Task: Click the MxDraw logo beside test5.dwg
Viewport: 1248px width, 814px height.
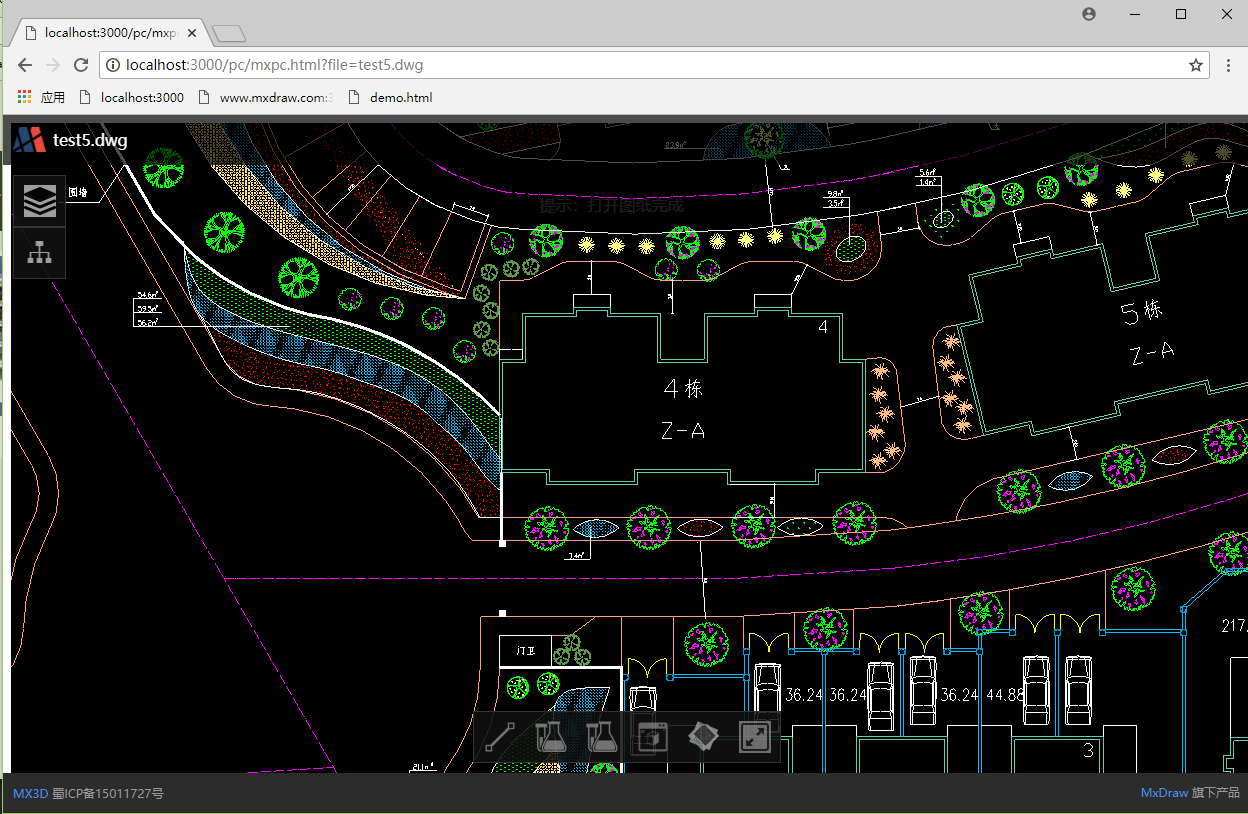Action: [x=30, y=140]
